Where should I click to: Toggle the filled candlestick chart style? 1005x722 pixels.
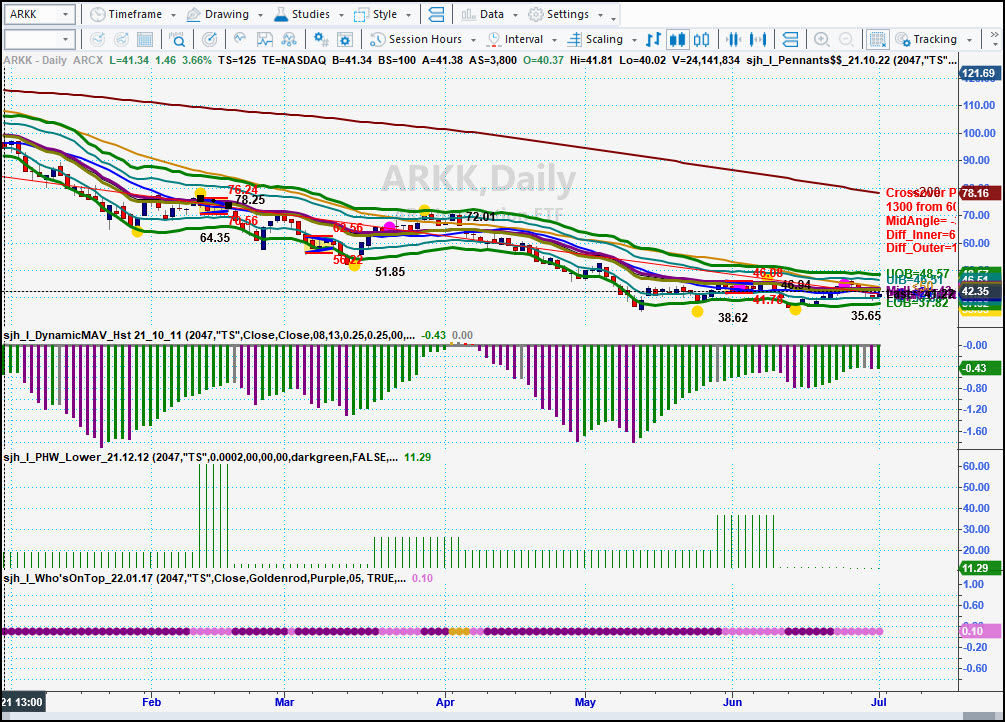tap(677, 40)
